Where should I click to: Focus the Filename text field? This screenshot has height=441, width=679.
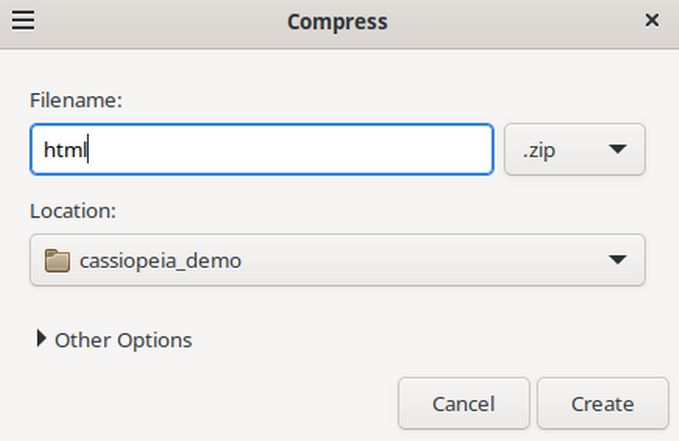coord(261,150)
